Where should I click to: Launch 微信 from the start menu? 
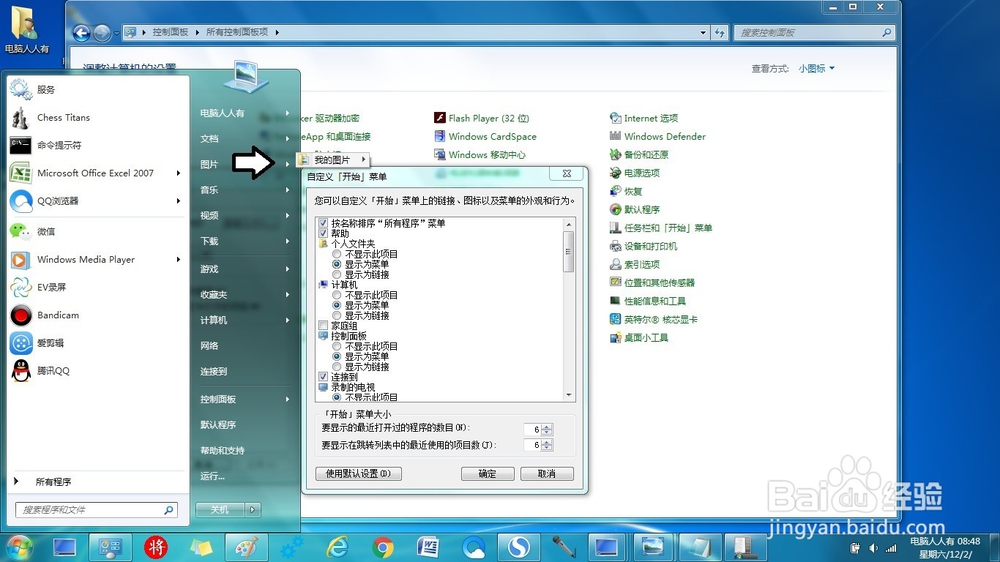click(x=46, y=232)
